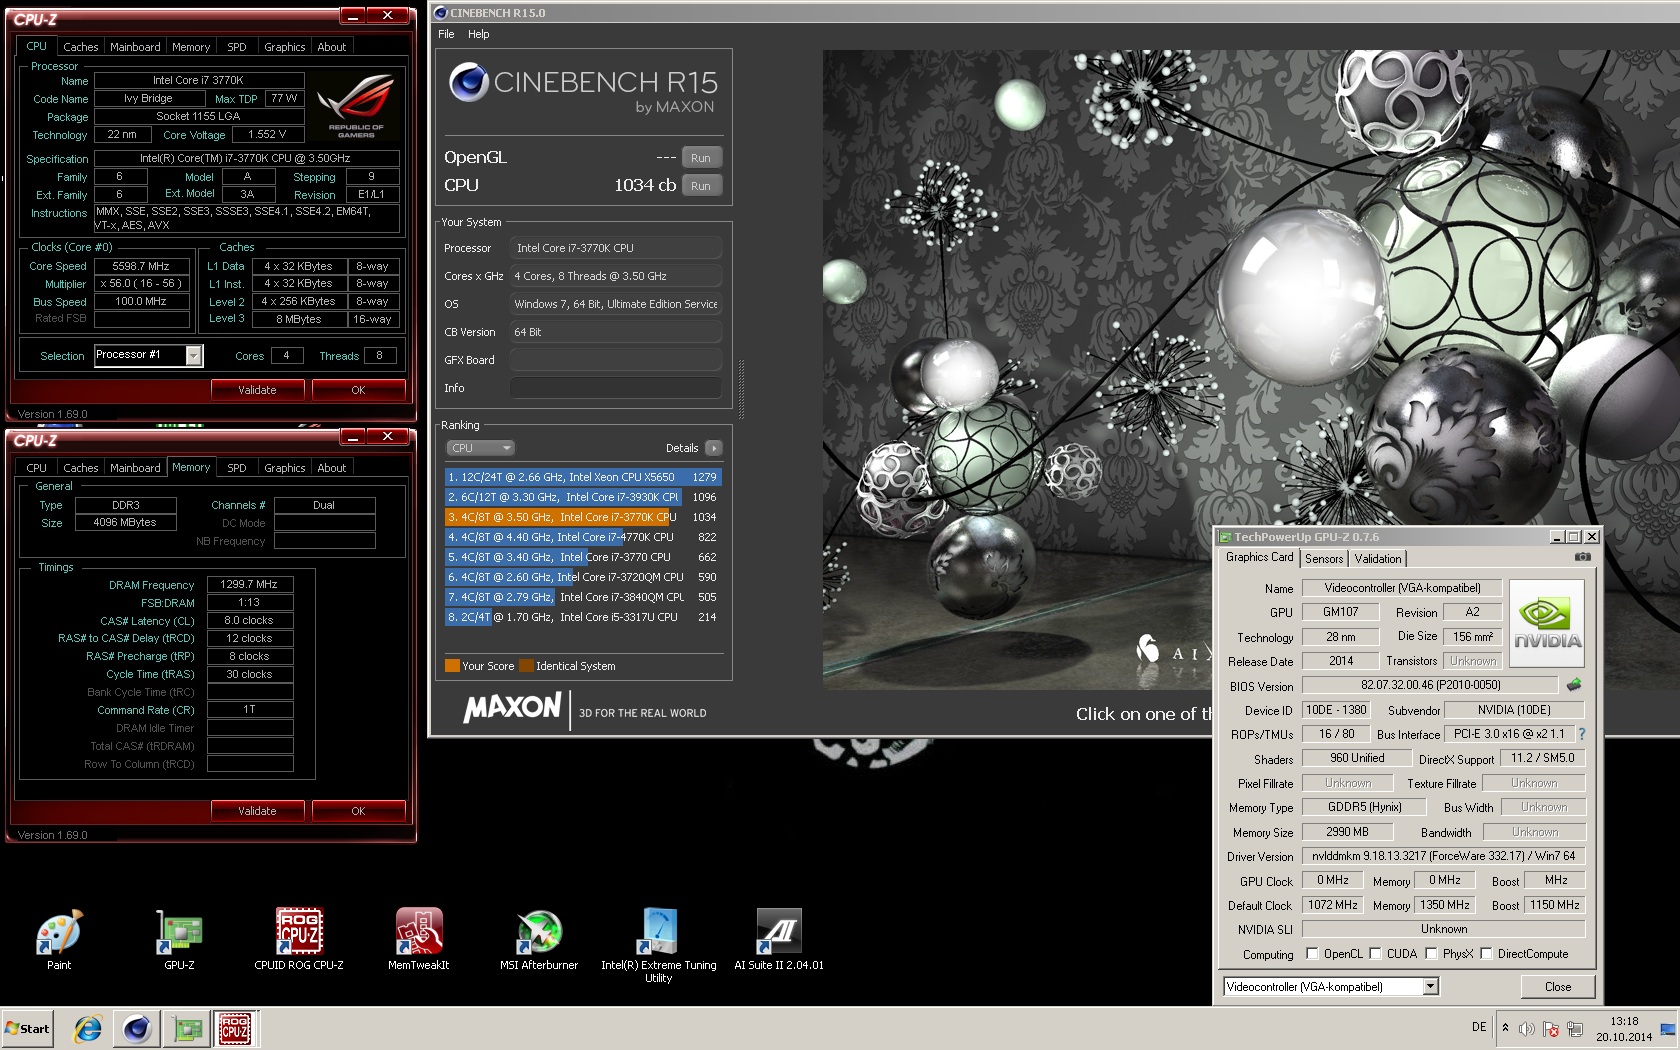
Task: Select ranking entry Core i5-3317U
Action: pos(583,617)
